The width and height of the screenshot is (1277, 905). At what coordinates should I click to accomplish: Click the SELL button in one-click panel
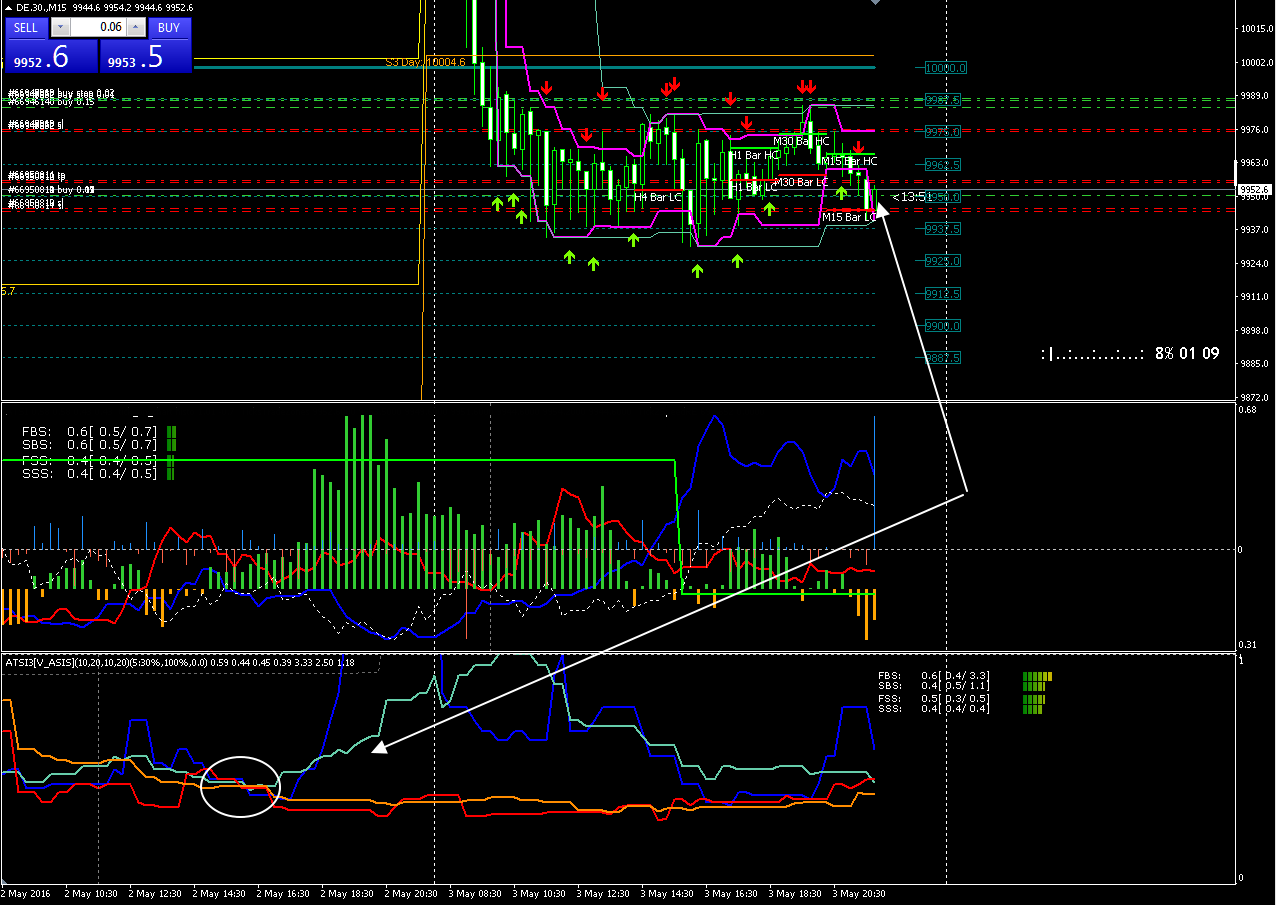[x=26, y=28]
